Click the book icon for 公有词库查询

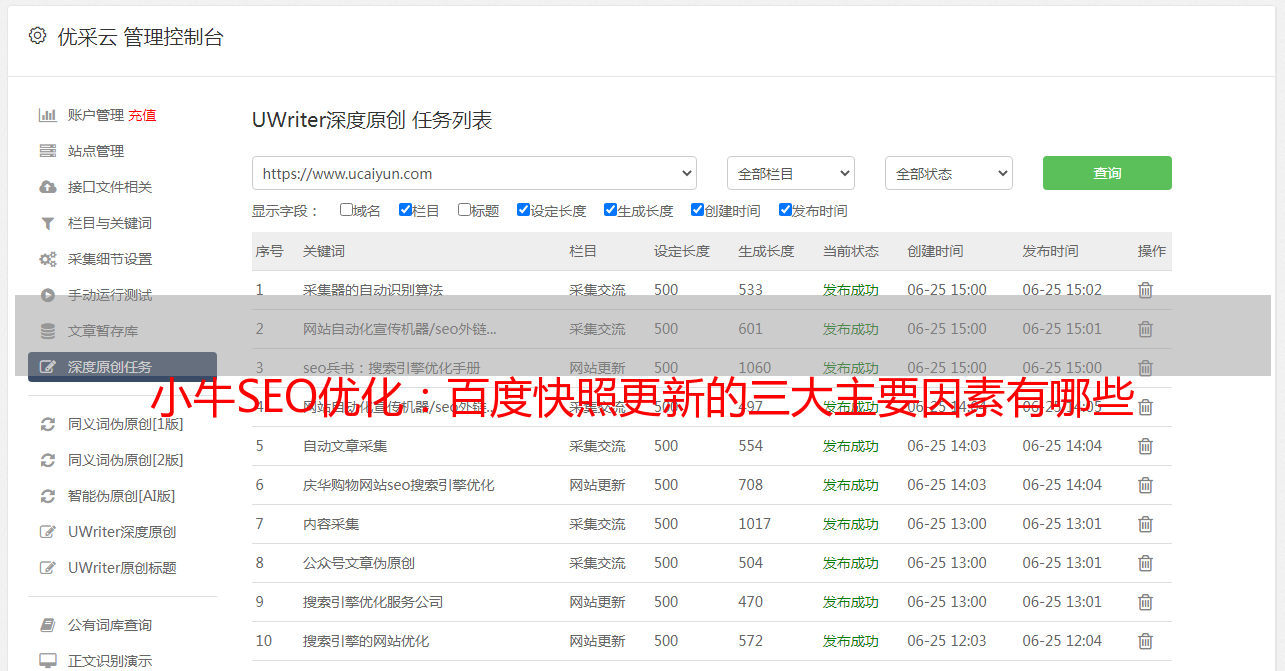point(47,625)
